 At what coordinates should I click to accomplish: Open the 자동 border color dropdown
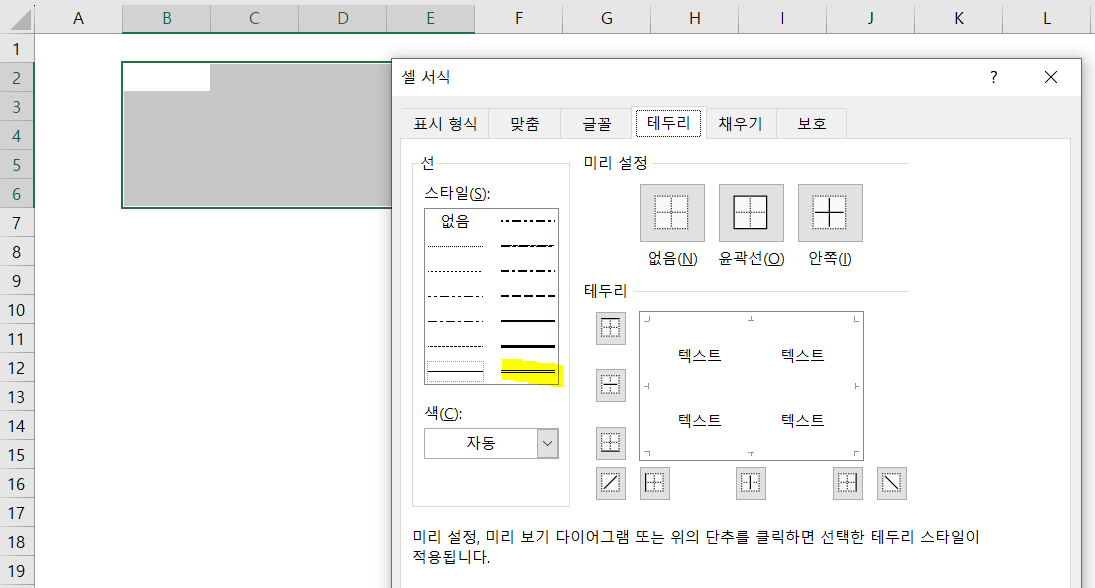tap(545, 443)
